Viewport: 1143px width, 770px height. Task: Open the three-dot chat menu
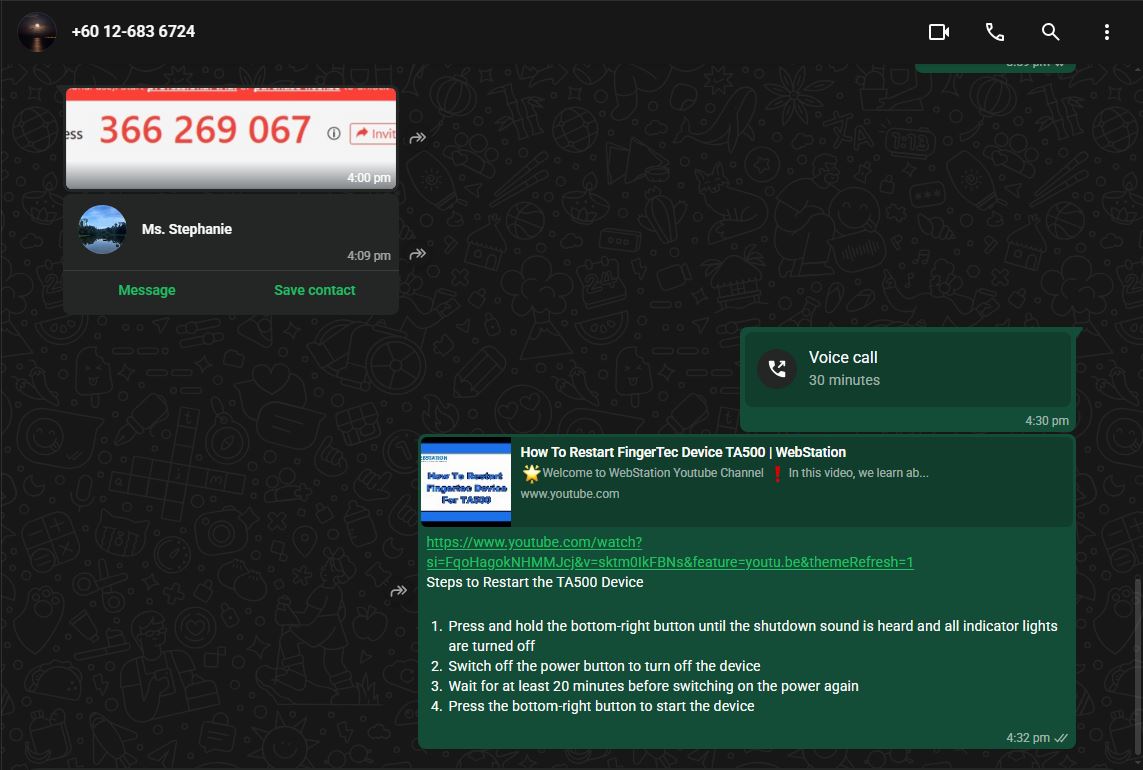1107,32
